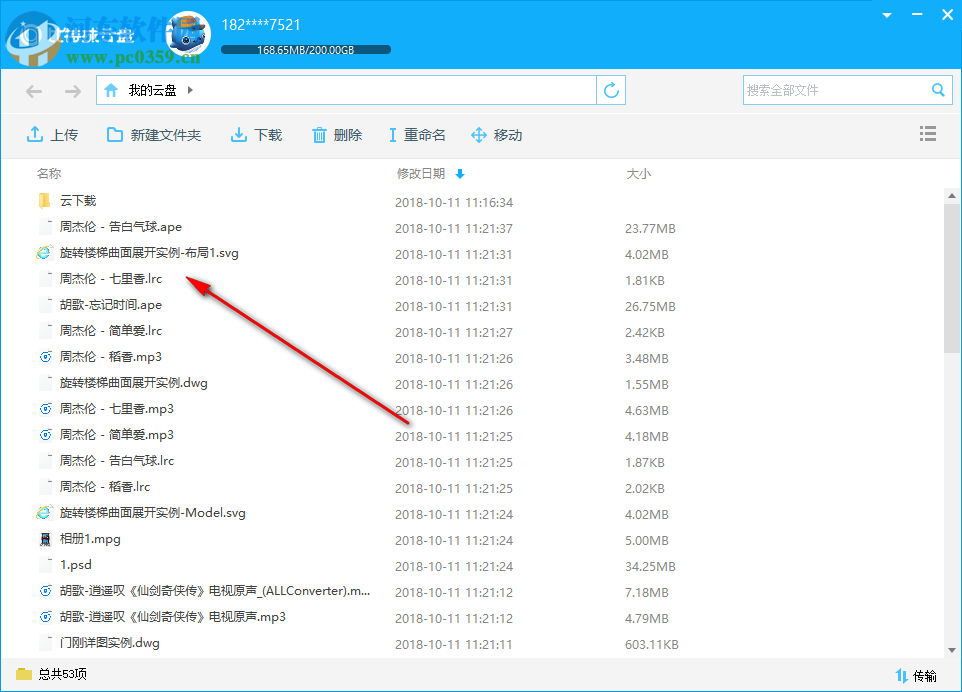
Task: Click the vertical scrollbar thumb
Action: (x=952, y=278)
